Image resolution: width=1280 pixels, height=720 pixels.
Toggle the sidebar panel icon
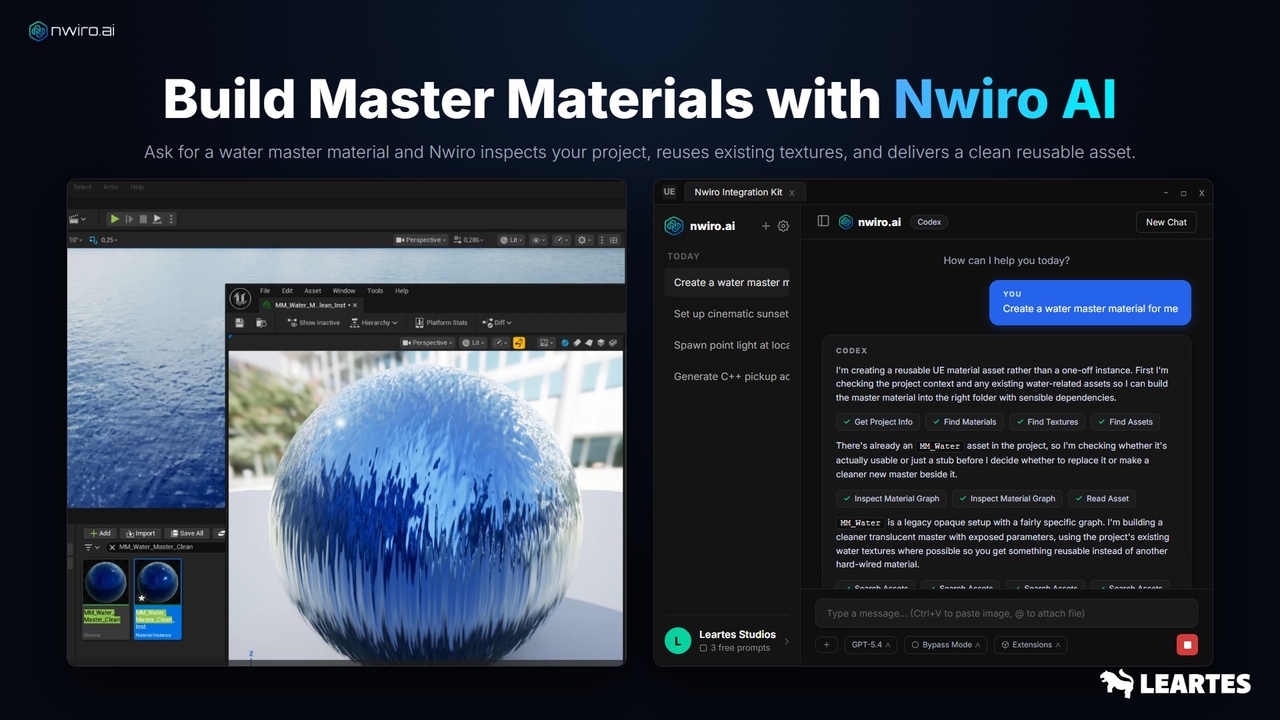(x=823, y=222)
